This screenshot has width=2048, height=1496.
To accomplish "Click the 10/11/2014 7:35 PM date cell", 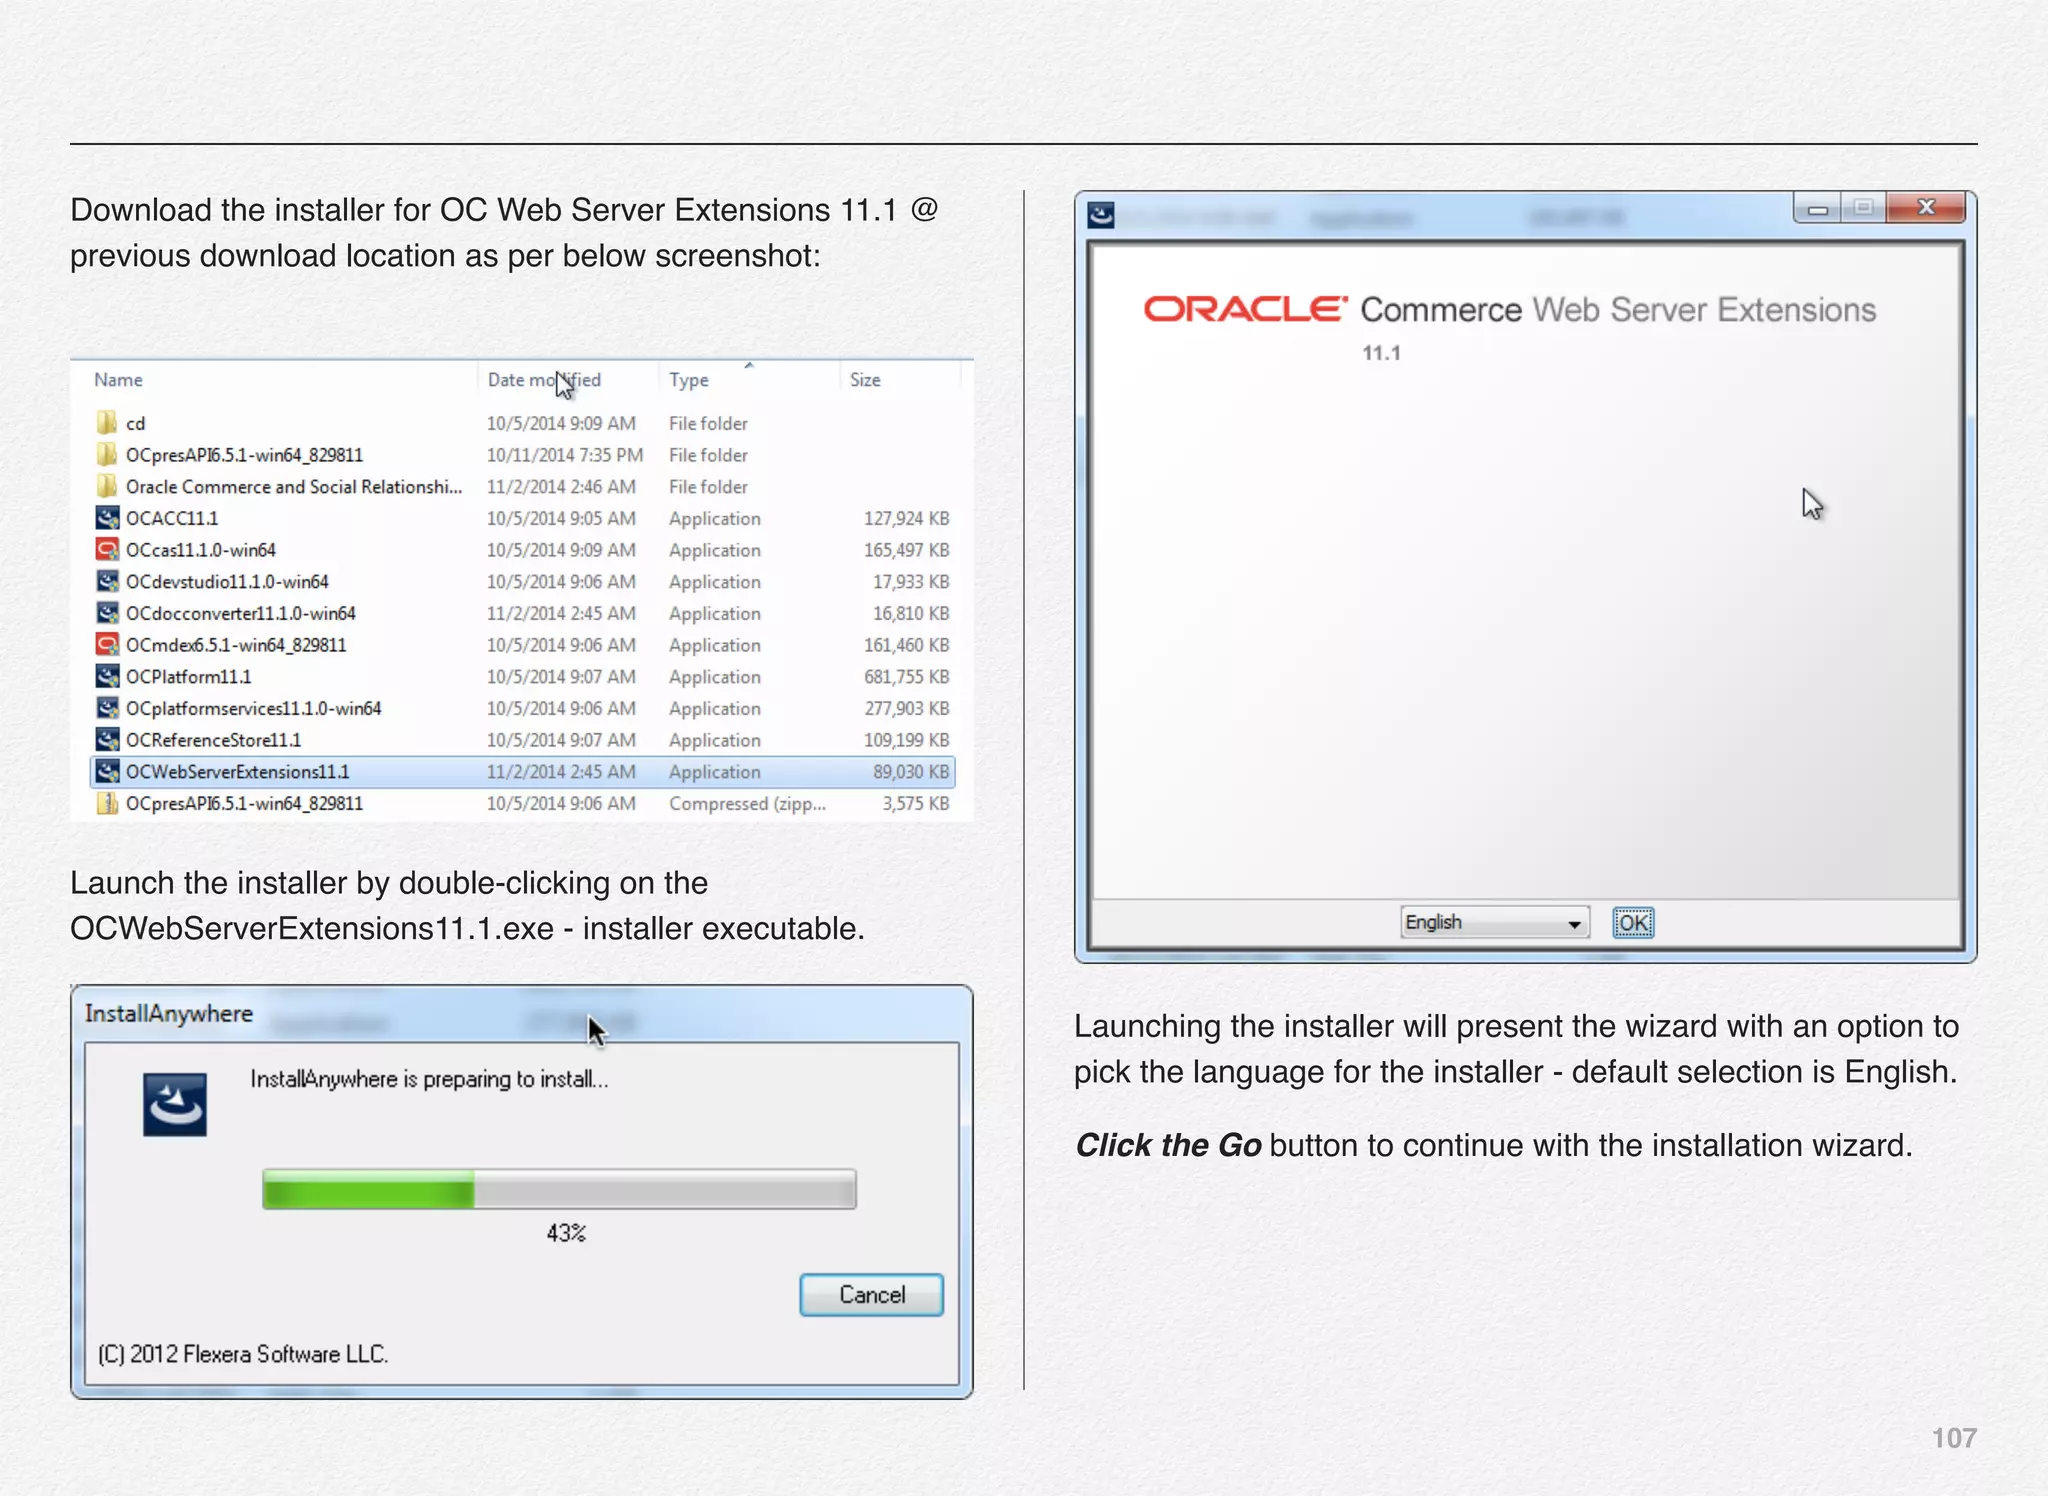I will pyautogui.click(x=565, y=455).
